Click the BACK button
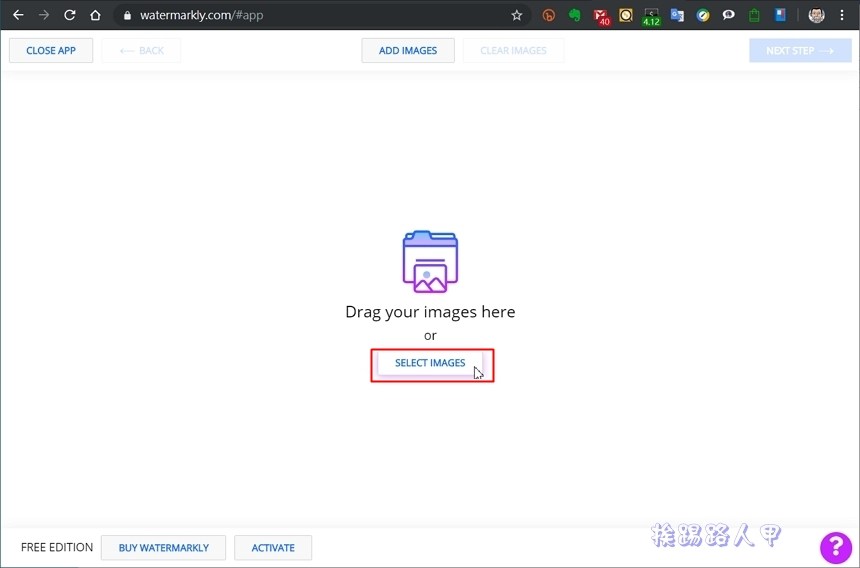860x568 pixels. 141,50
